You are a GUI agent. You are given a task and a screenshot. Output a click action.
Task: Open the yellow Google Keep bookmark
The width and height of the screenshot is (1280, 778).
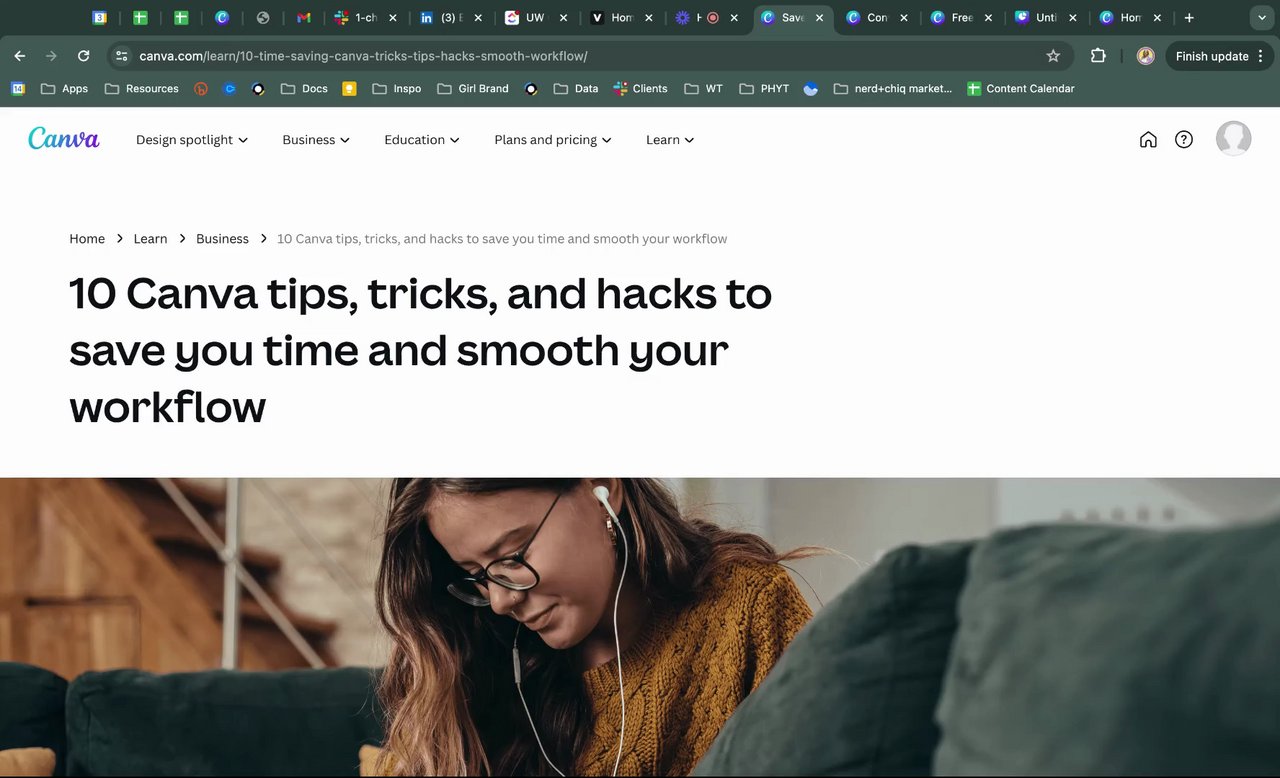point(349,88)
